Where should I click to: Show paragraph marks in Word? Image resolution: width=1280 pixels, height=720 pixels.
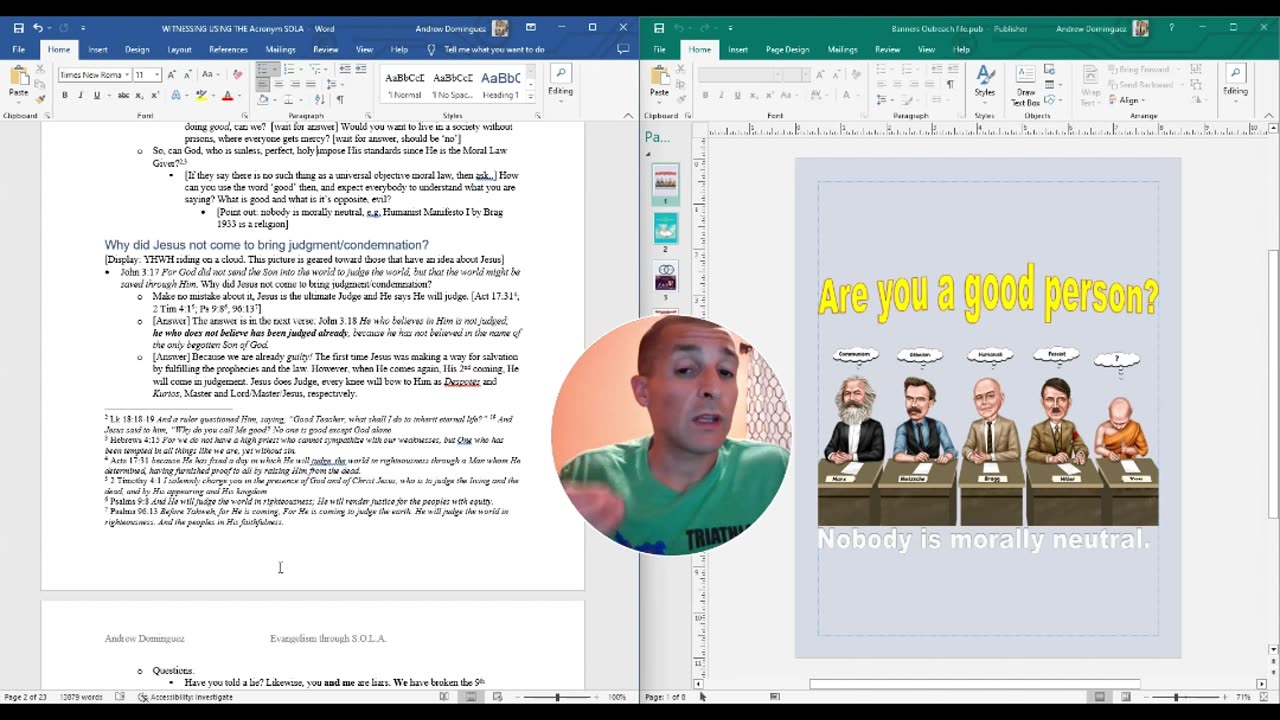340,99
